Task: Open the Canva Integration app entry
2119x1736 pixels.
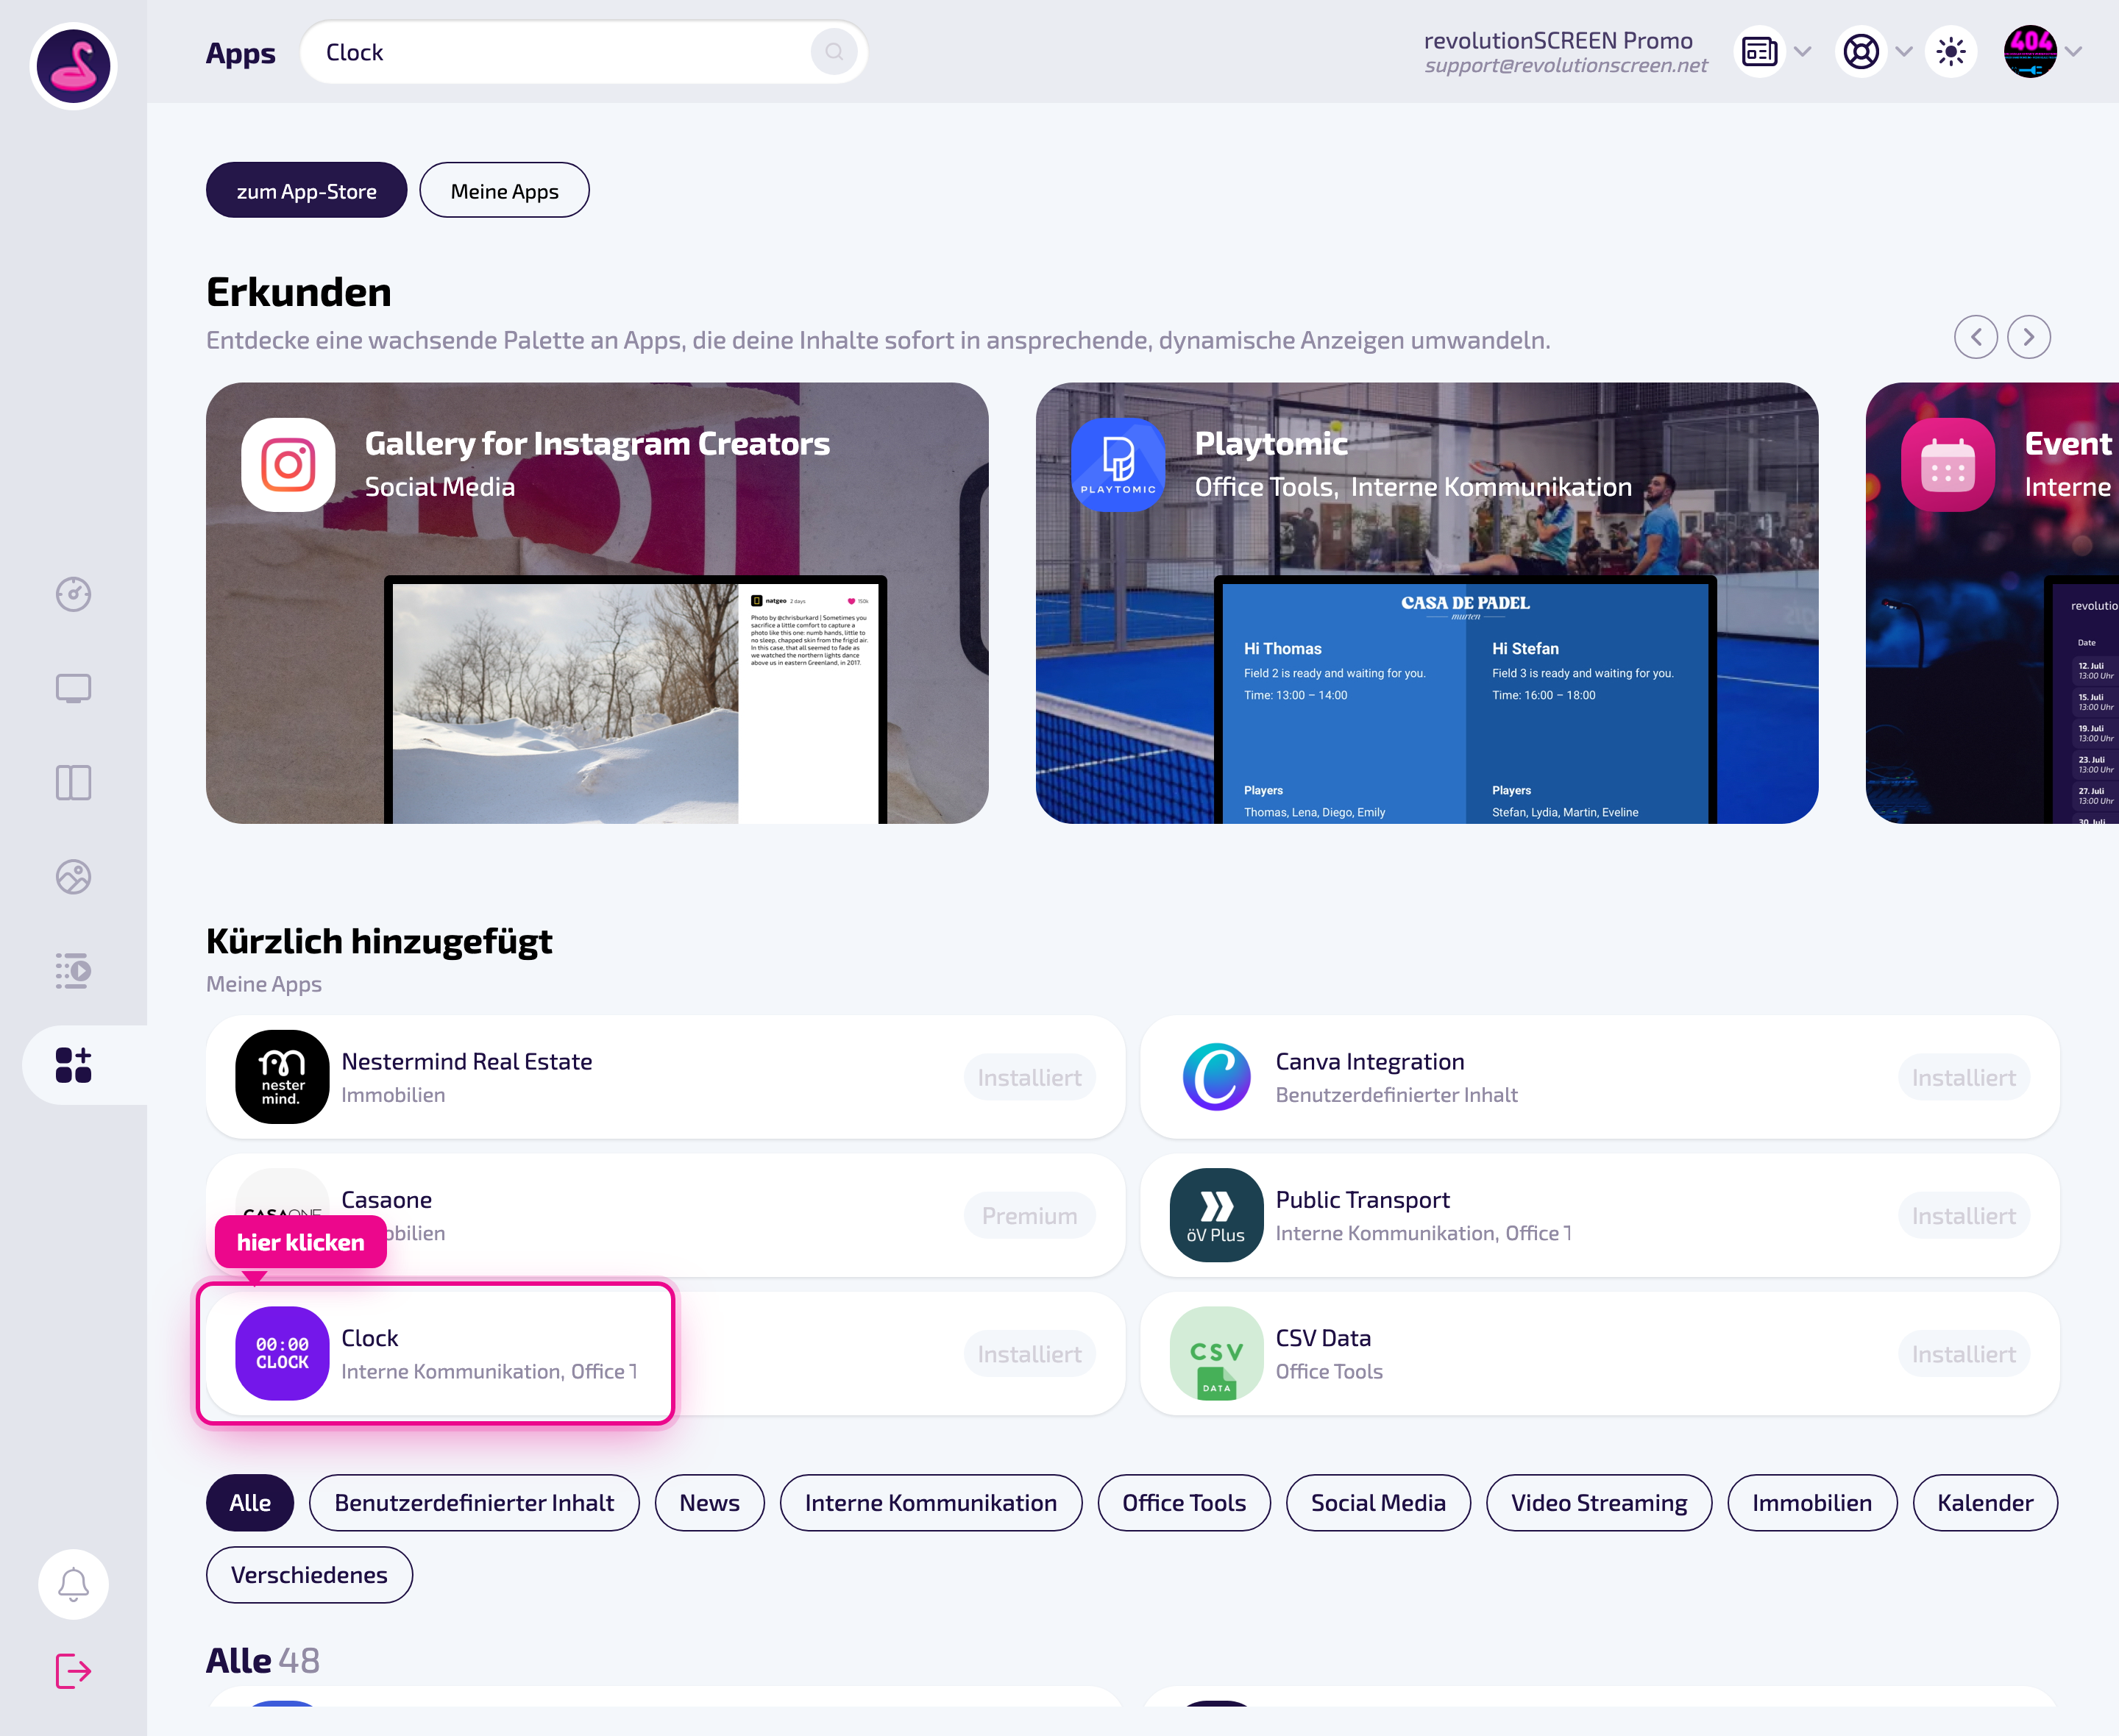Action: (1599, 1077)
